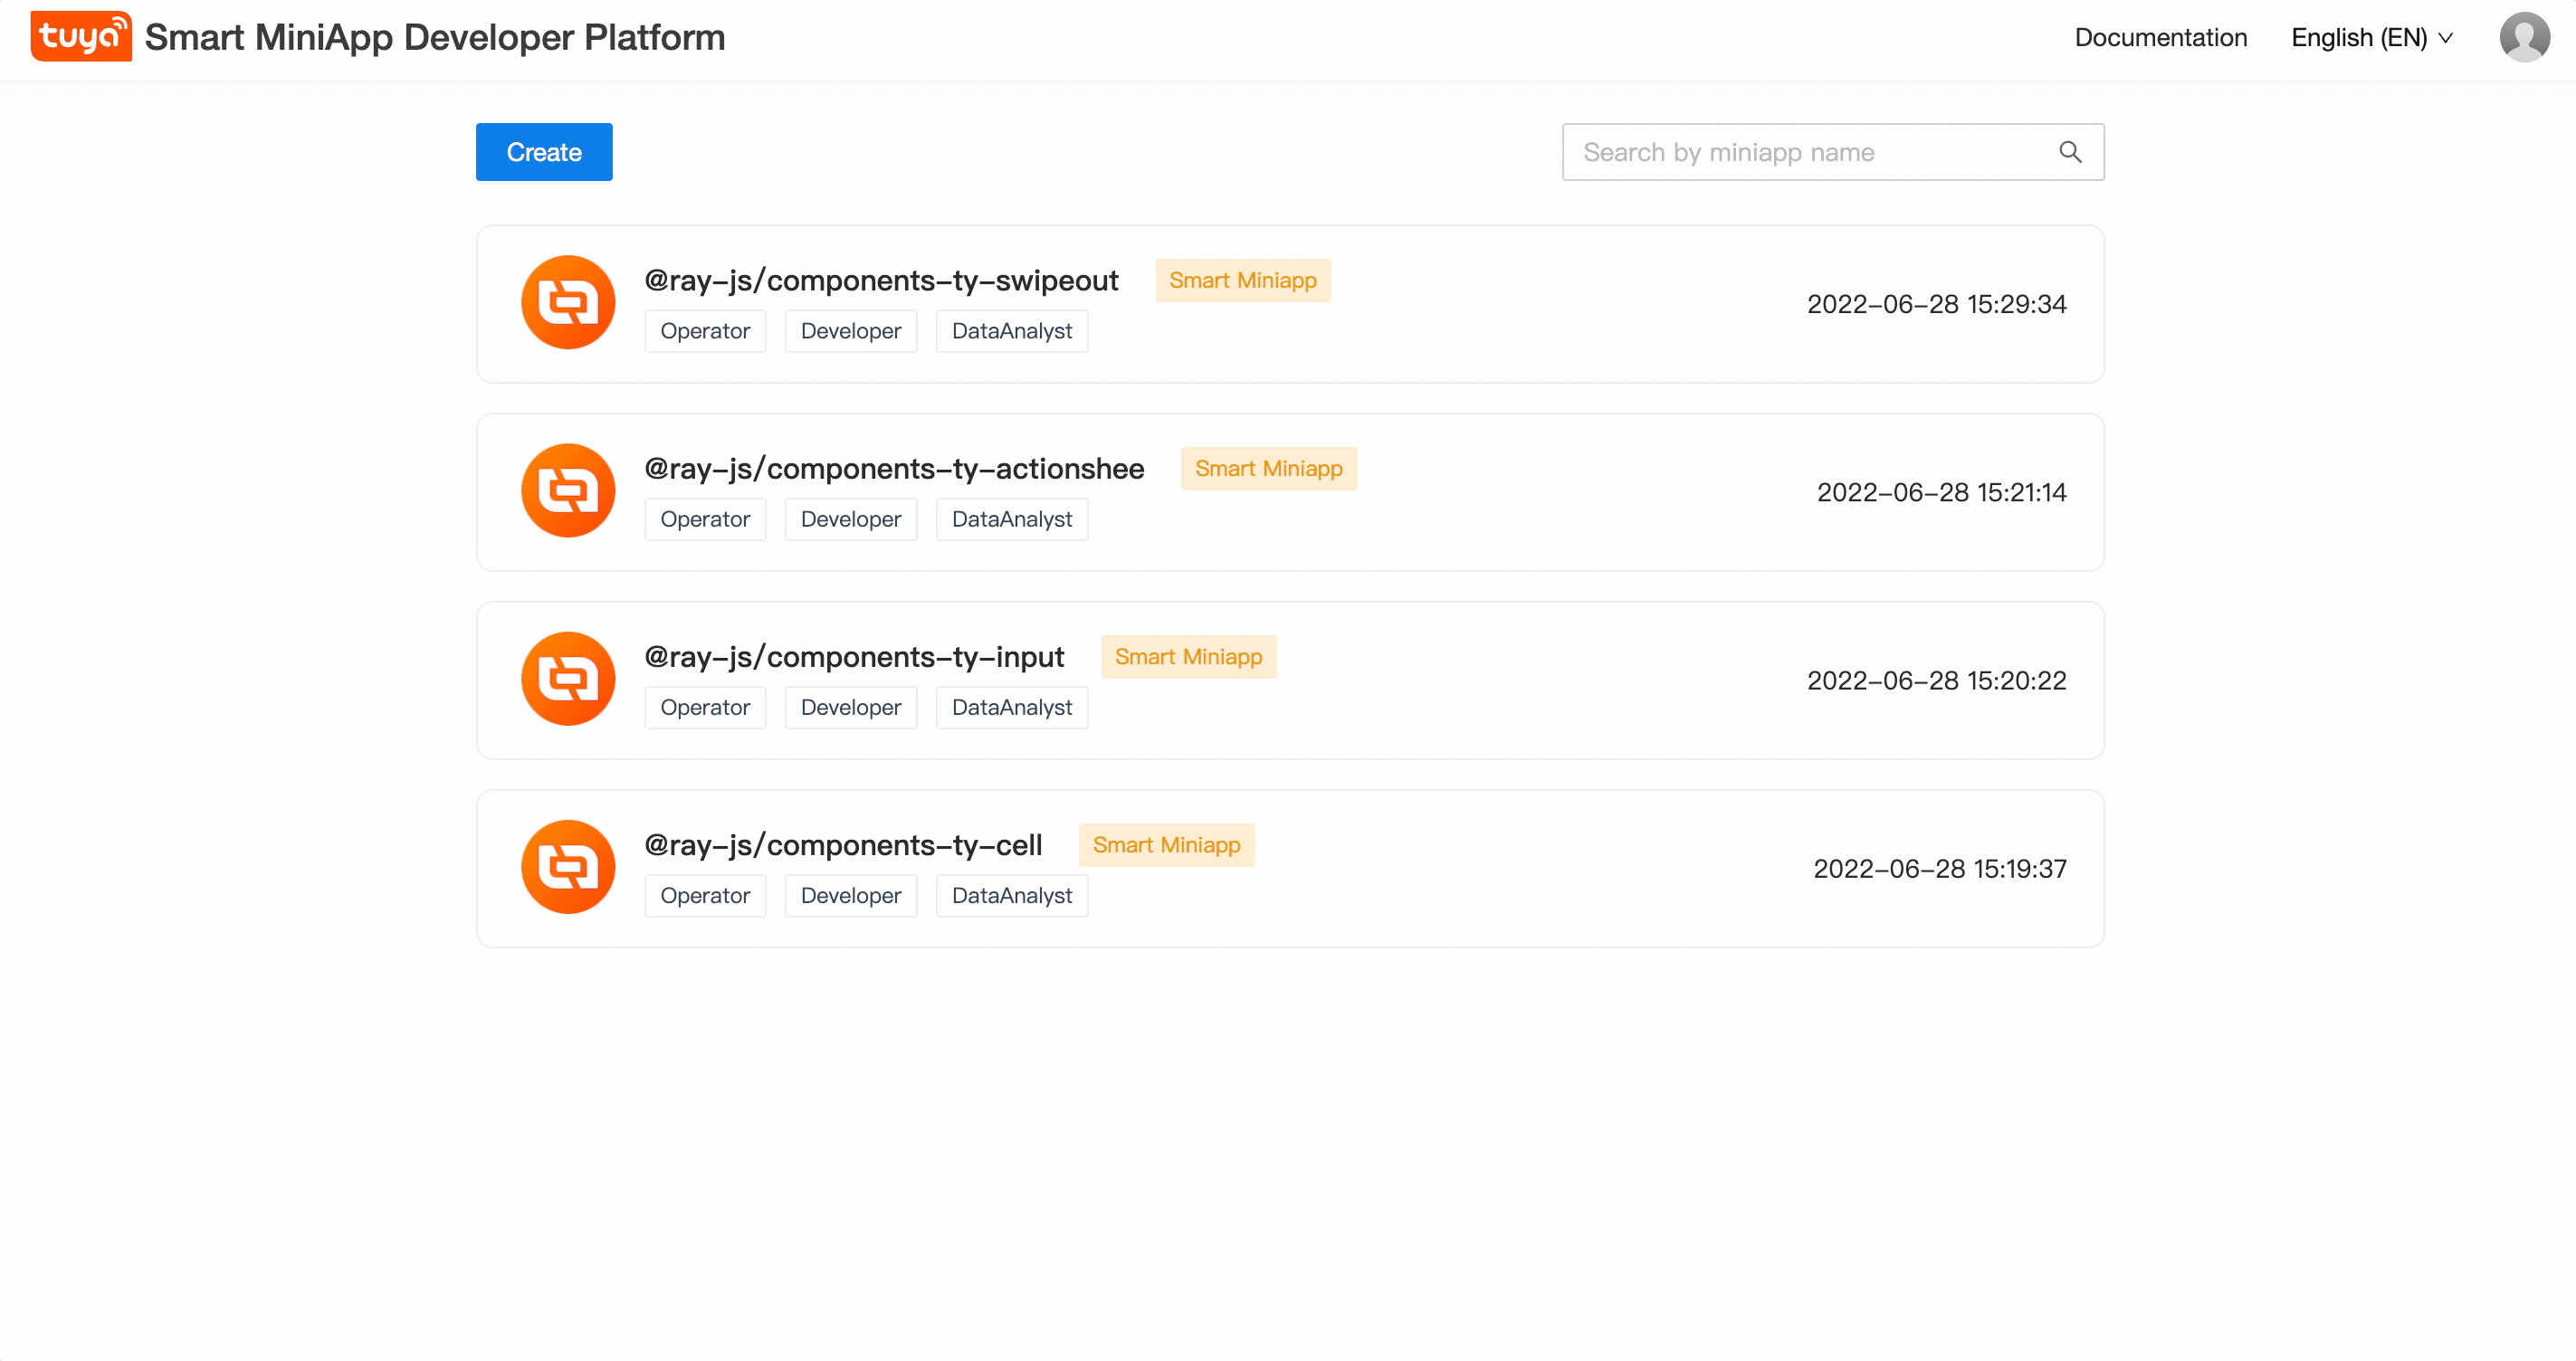The width and height of the screenshot is (2576, 1361).
Task: Expand the English (EN) language dropdown
Action: click(x=2371, y=38)
